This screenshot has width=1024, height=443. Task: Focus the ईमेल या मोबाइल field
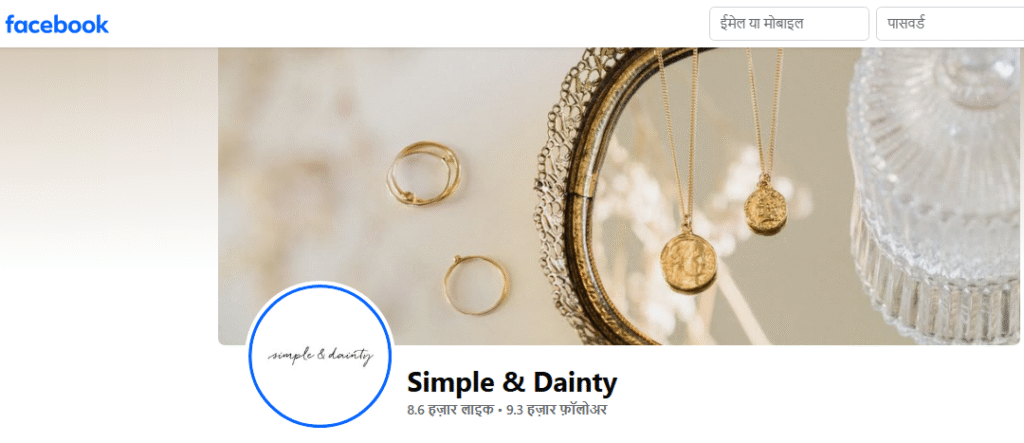click(789, 24)
